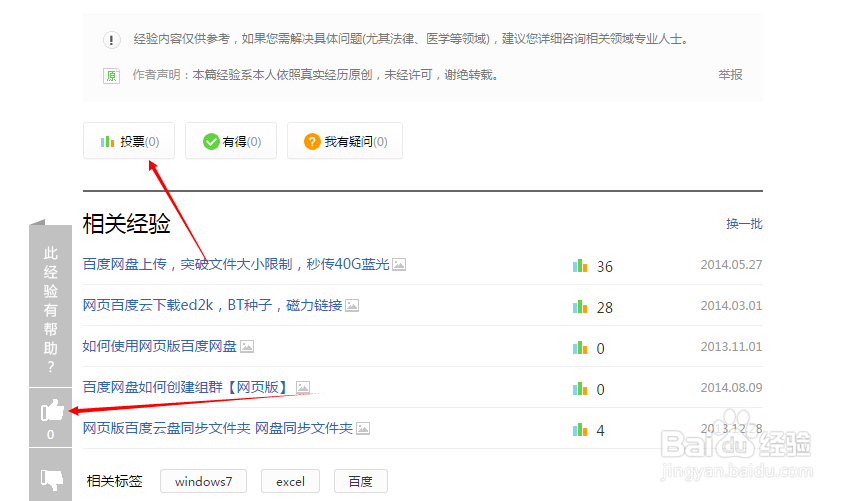Click the vote count 36

(x=605, y=267)
